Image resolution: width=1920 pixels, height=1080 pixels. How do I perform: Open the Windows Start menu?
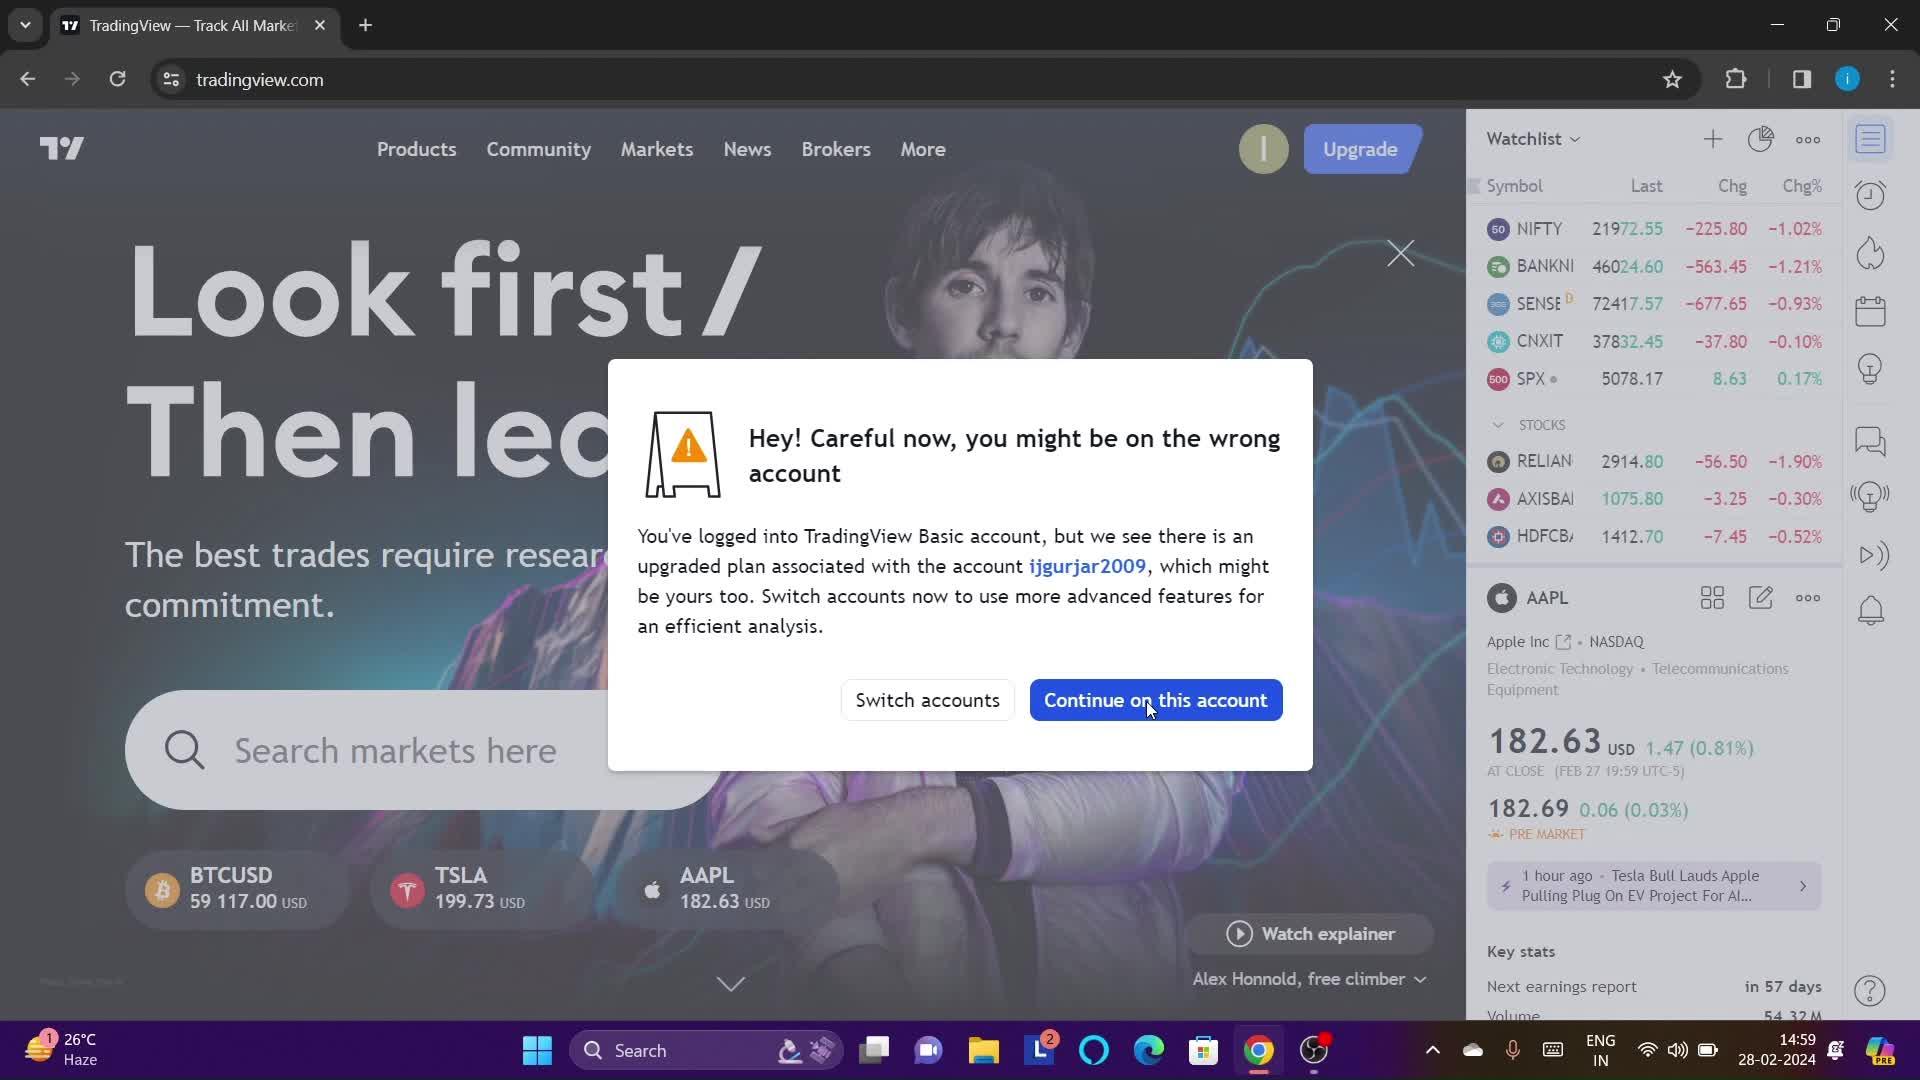pos(537,1050)
